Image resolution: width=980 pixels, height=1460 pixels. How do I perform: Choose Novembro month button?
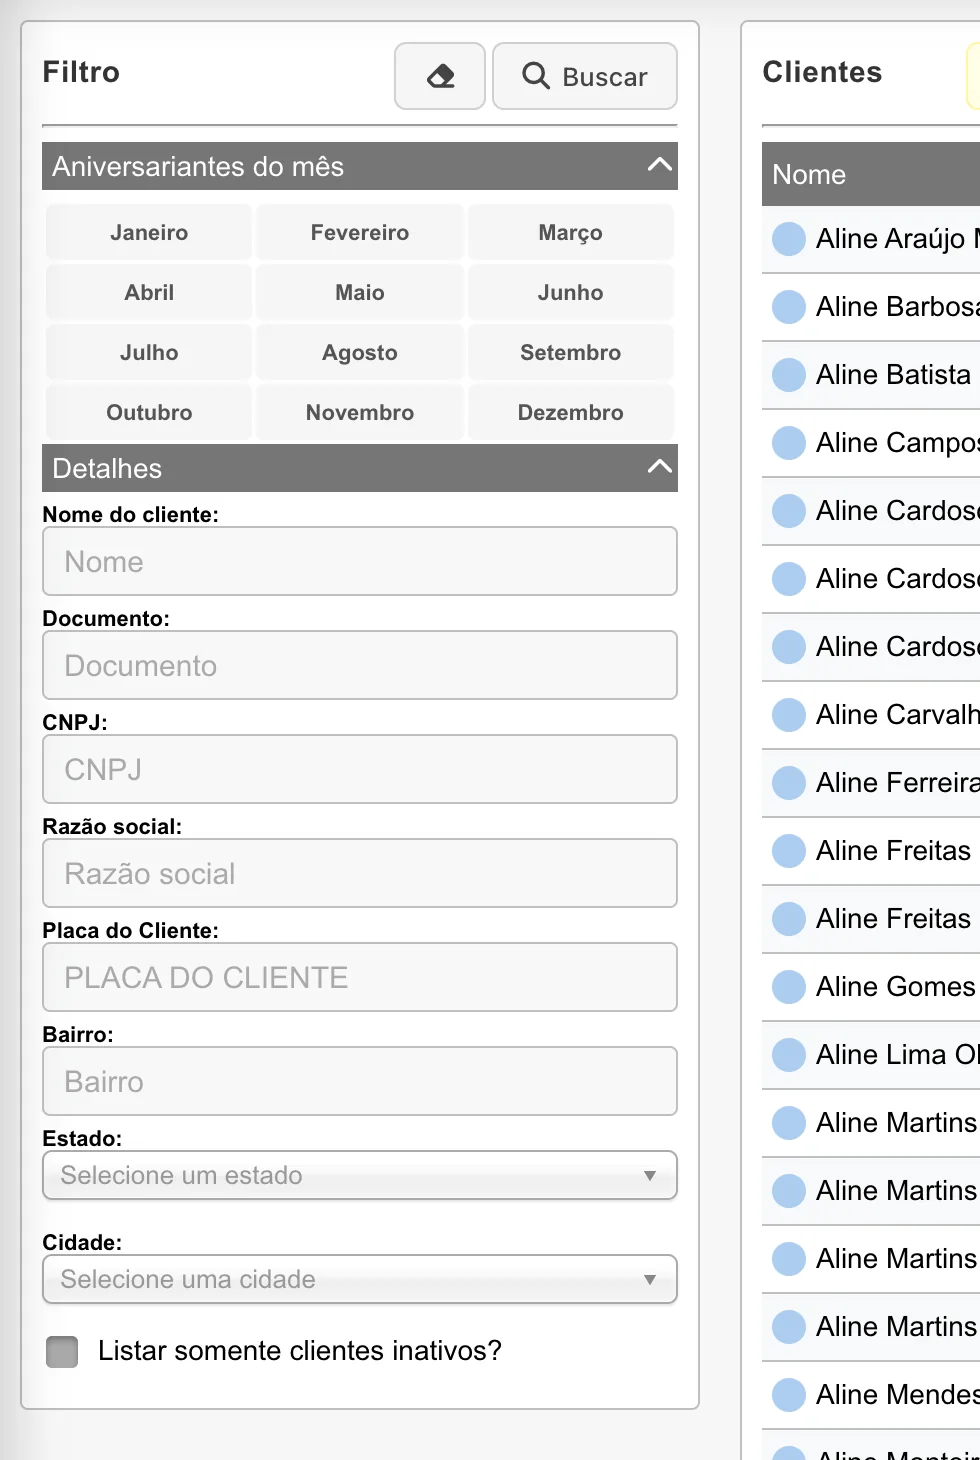(360, 412)
